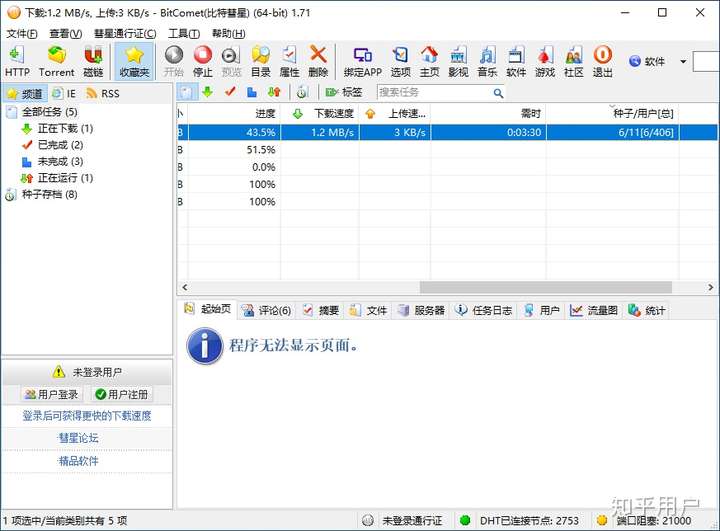
Task: Expand the 软件 search dropdown arrow
Action: coord(683,62)
